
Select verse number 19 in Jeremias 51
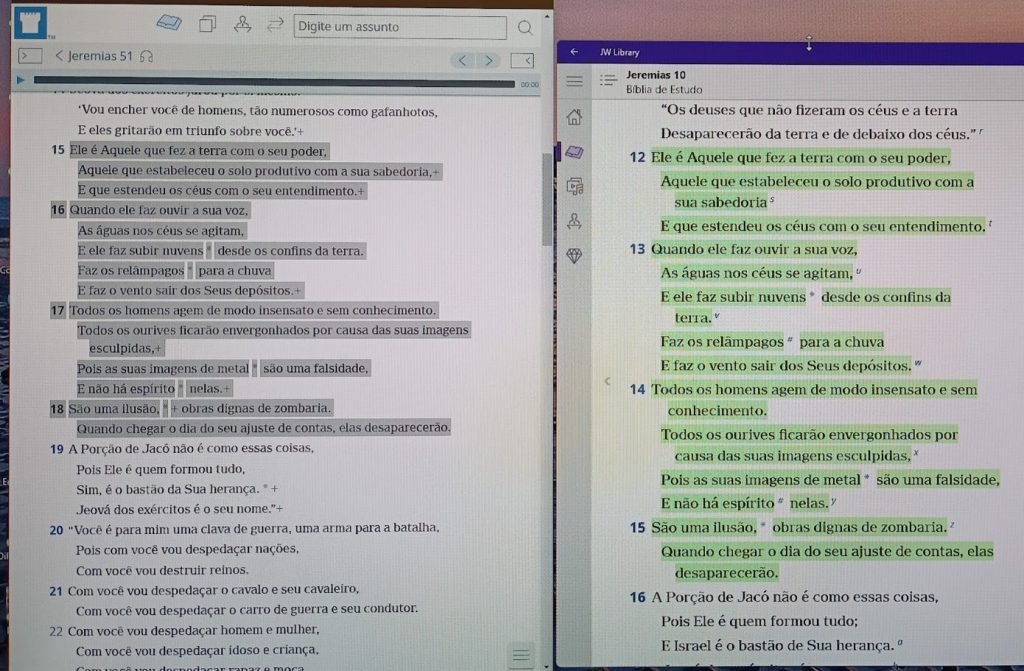click(57, 449)
